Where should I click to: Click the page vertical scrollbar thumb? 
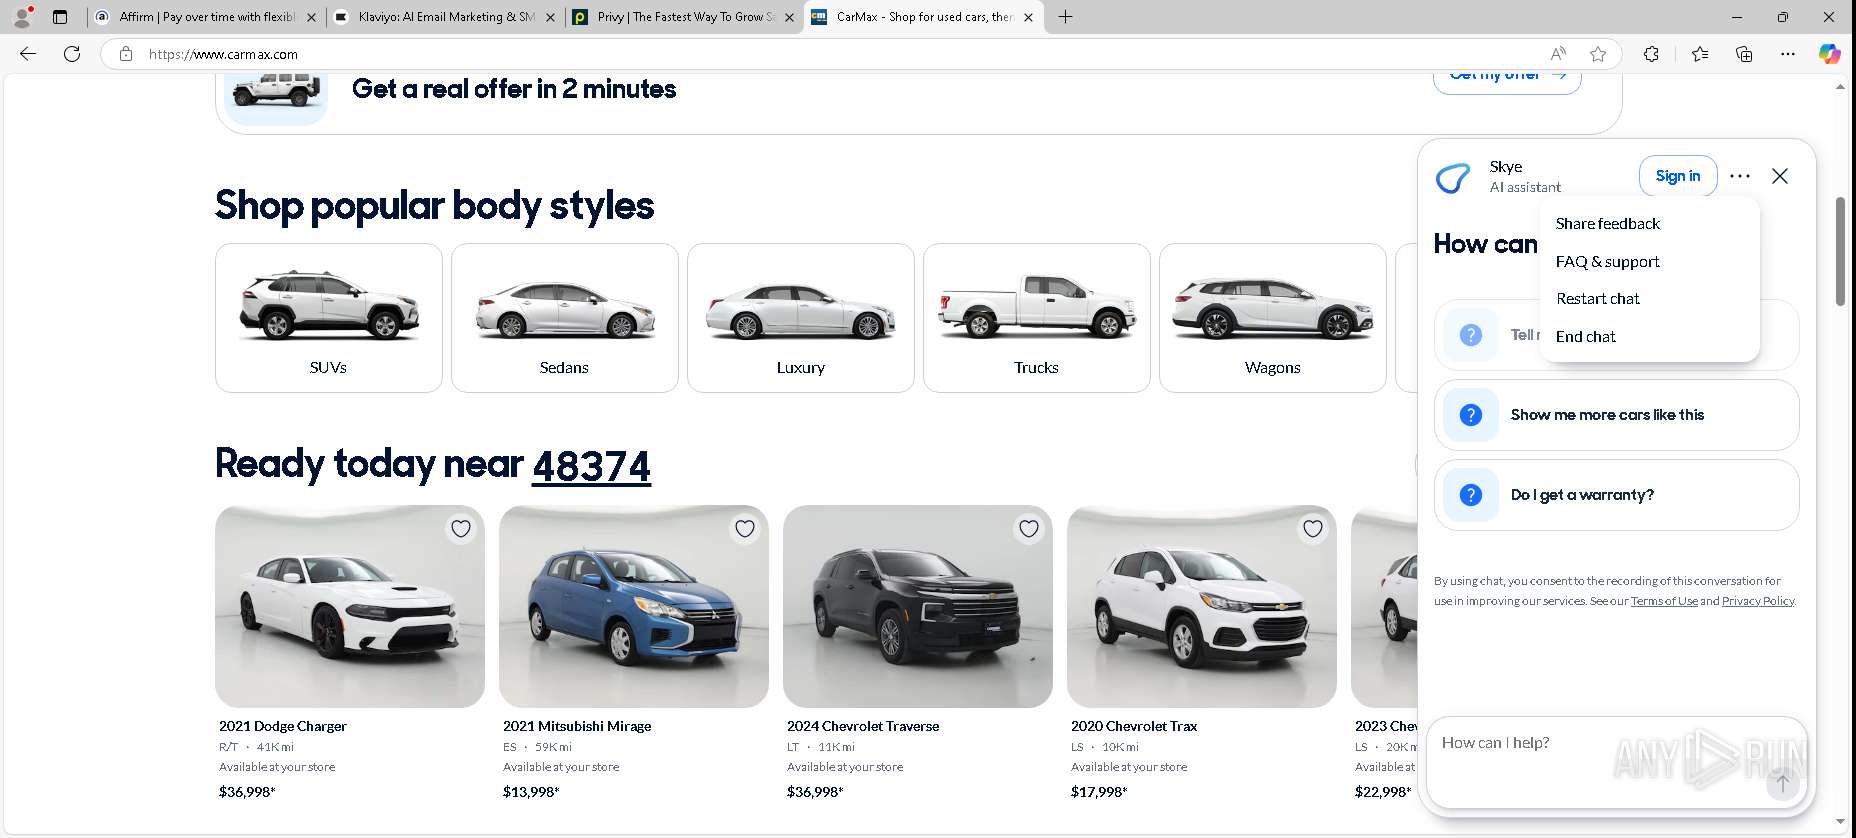click(1840, 251)
